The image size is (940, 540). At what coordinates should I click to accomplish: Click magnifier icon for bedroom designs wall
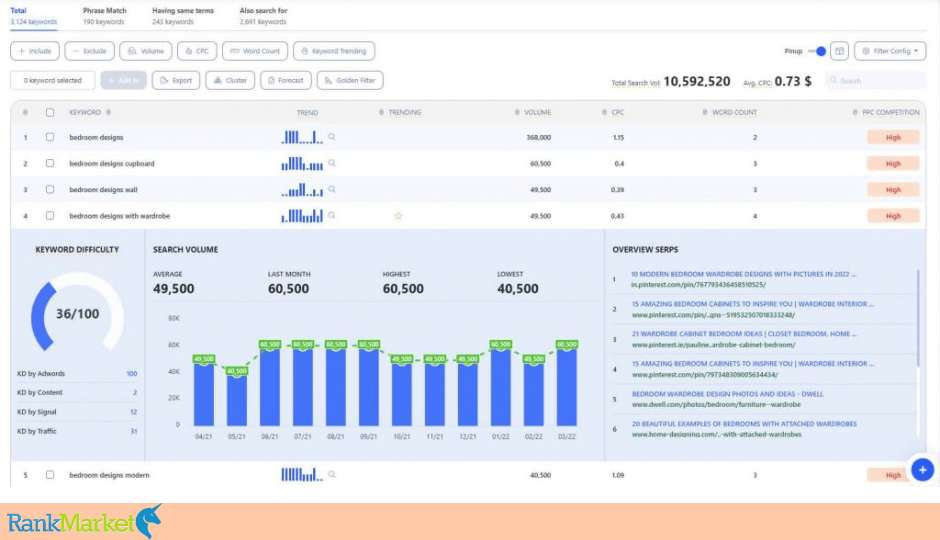pyautogui.click(x=332, y=189)
